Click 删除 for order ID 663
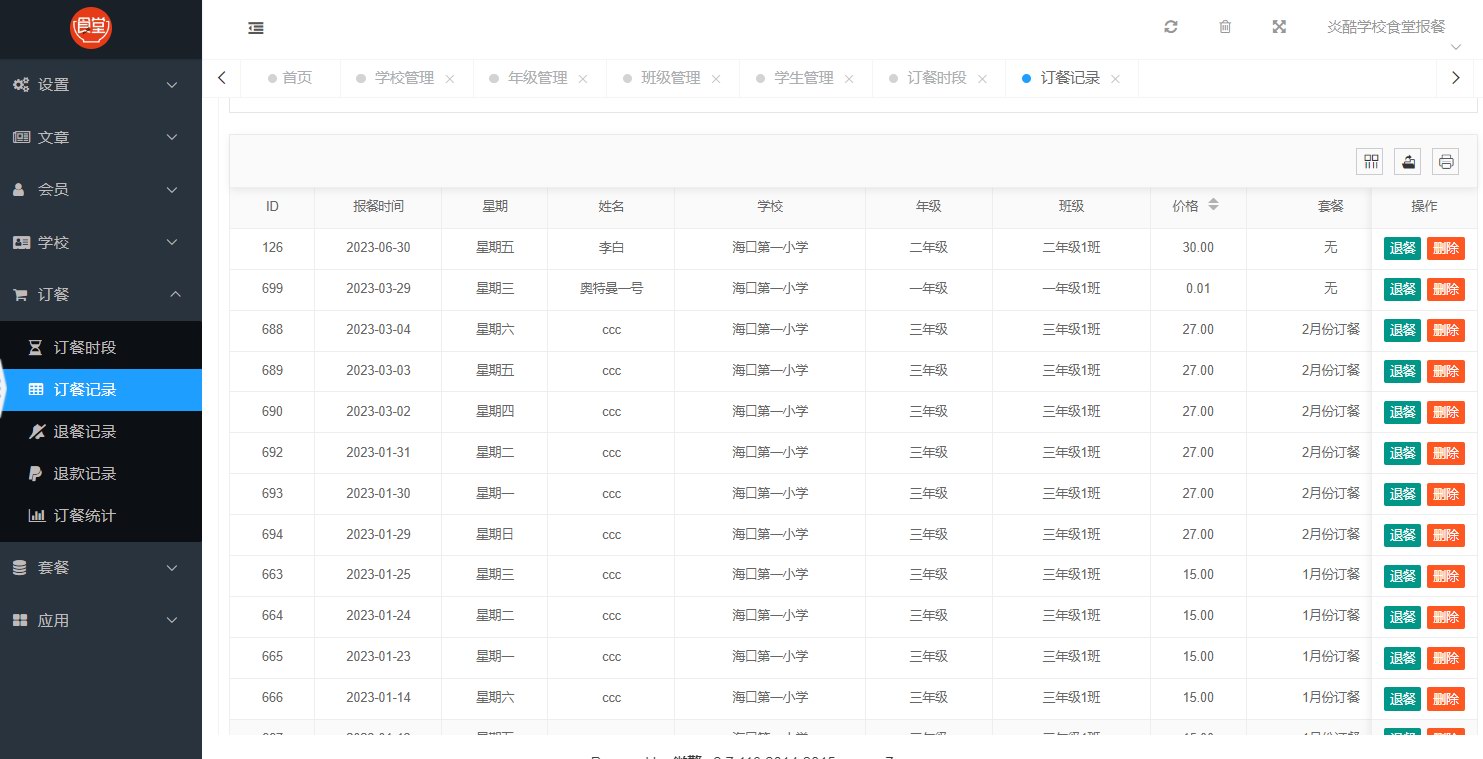Image resolution: width=1483 pixels, height=759 pixels. [1446, 576]
